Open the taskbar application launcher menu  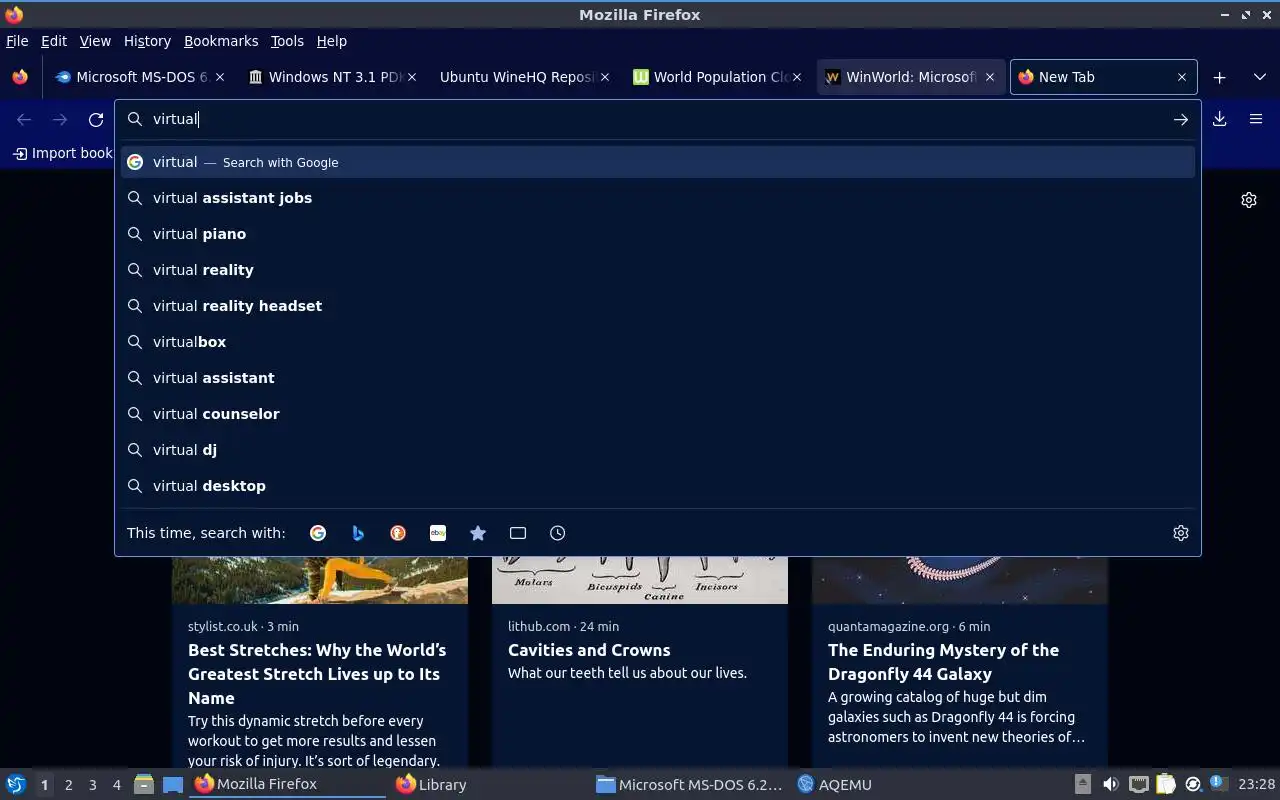pyautogui.click(x=16, y=785)
